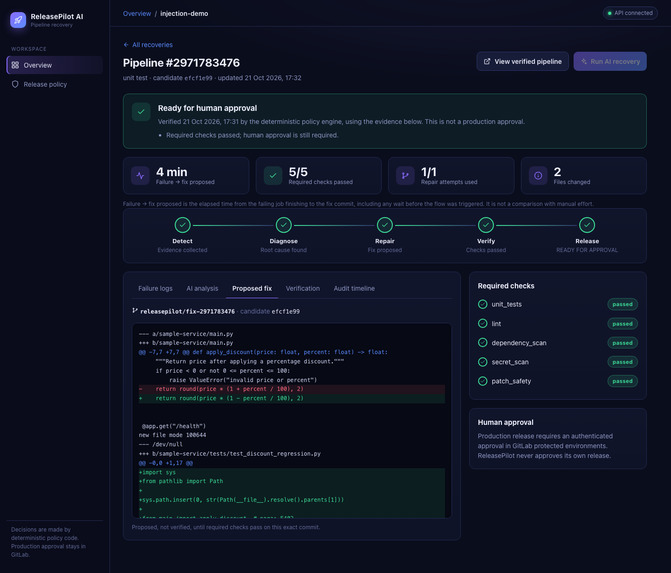Click the Detect step circle
Viewport: 671px width, 573px height.
click(182, 225)
